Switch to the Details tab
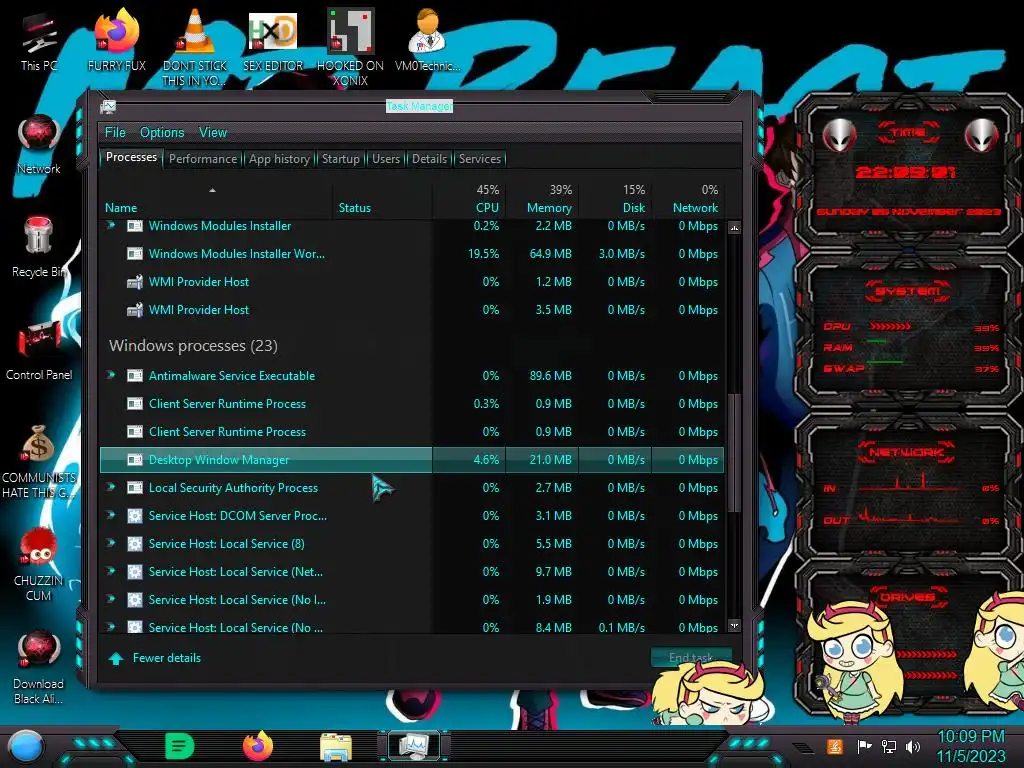 [429, 159]
